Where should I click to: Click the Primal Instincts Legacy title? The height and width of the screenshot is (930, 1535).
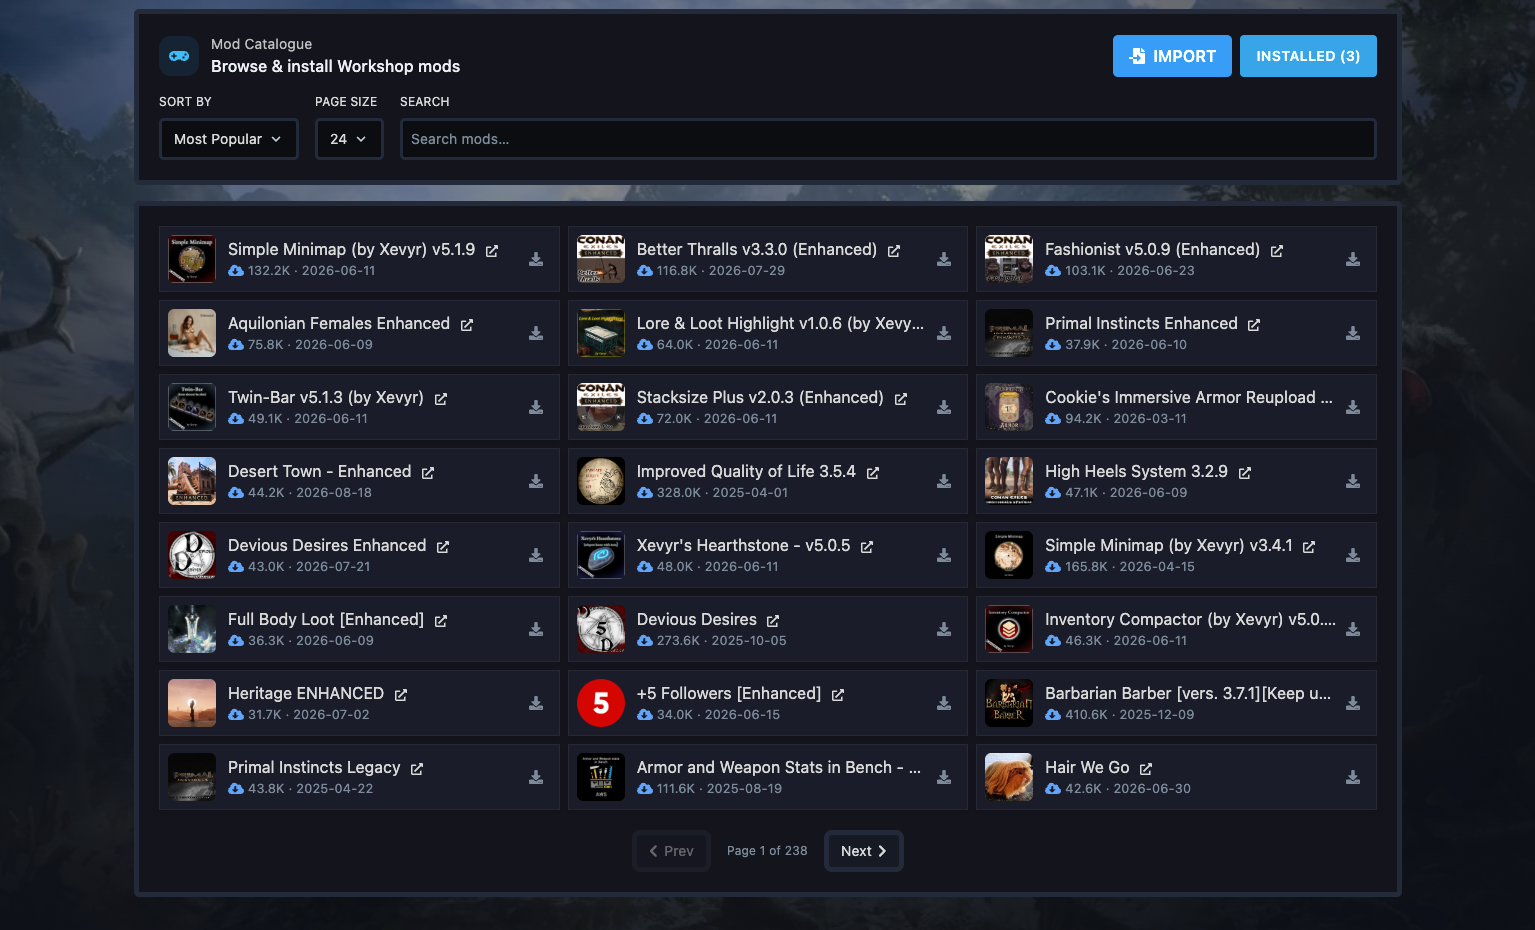[x=314, y=767]
